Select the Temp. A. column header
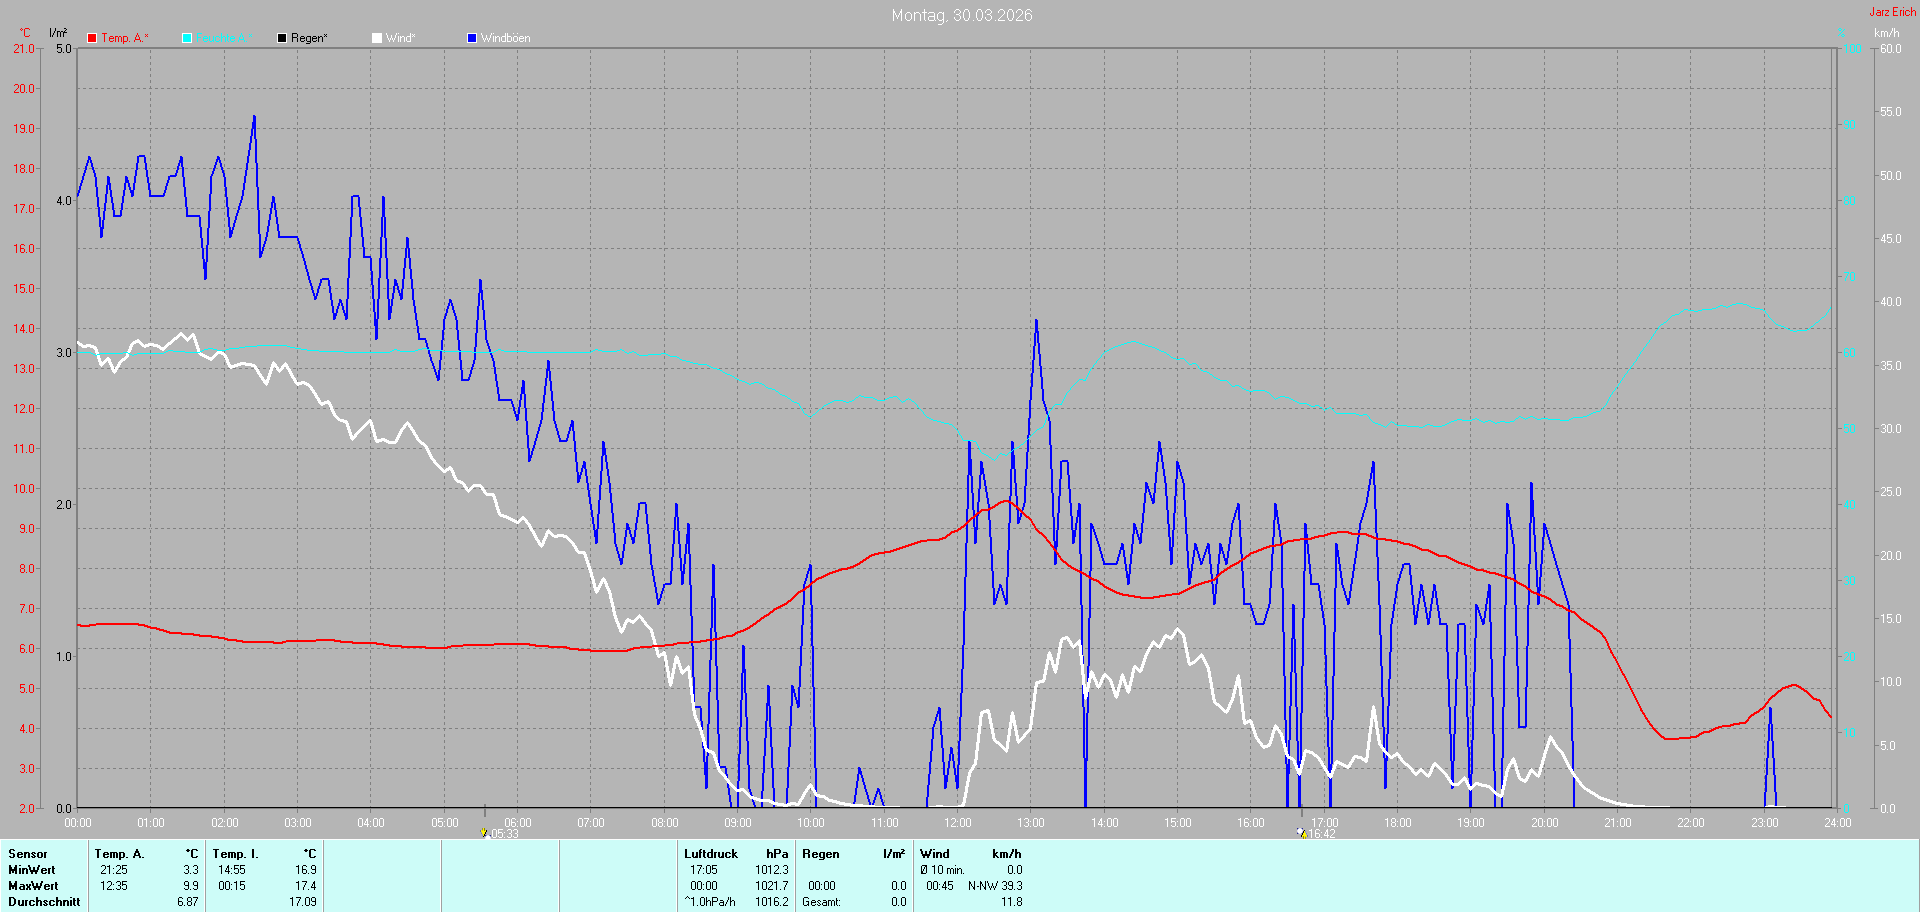 tap(119, 854)
